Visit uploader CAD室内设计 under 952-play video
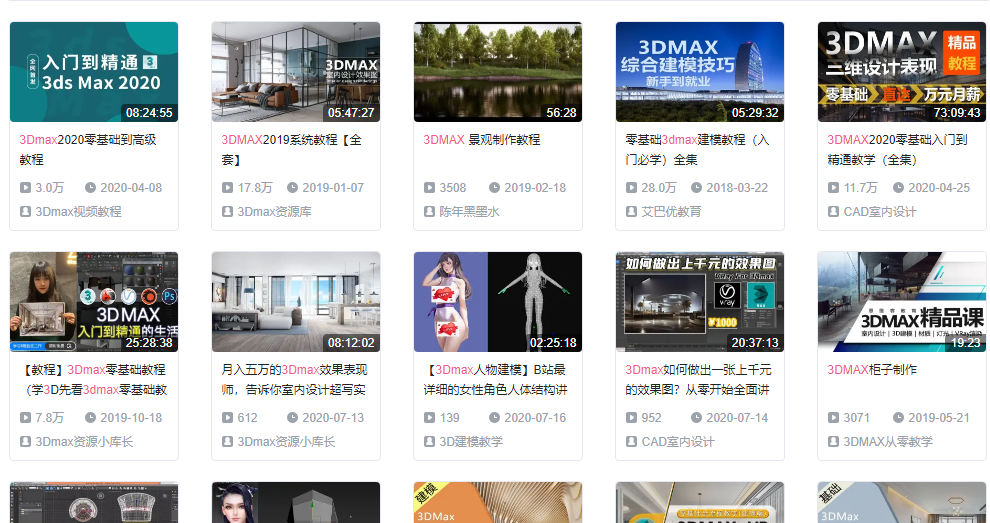Screen dimensions: 990x523 678,442
